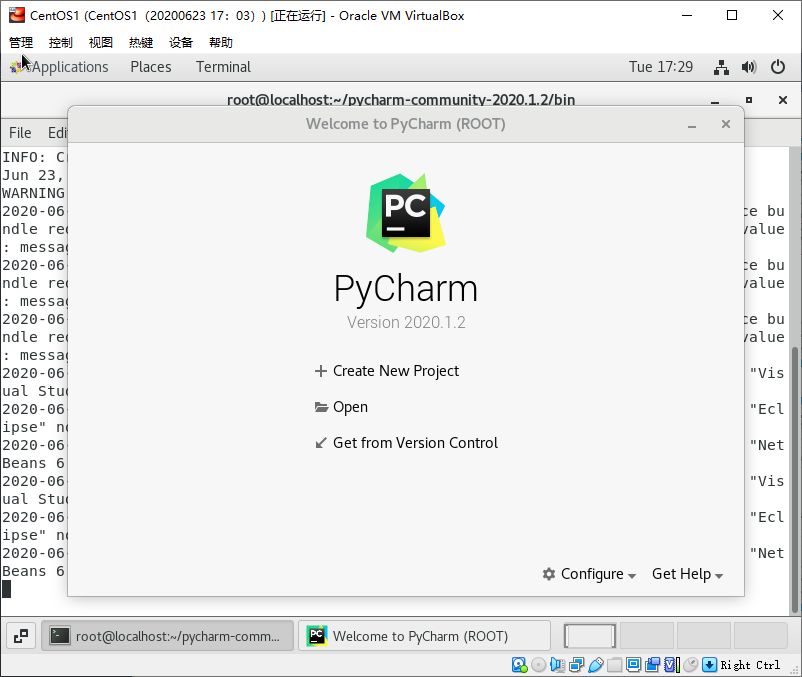Click the network connection icon in top bar
Image resolution: width=802 pixels, height=677 pixels.
point(721,67)
